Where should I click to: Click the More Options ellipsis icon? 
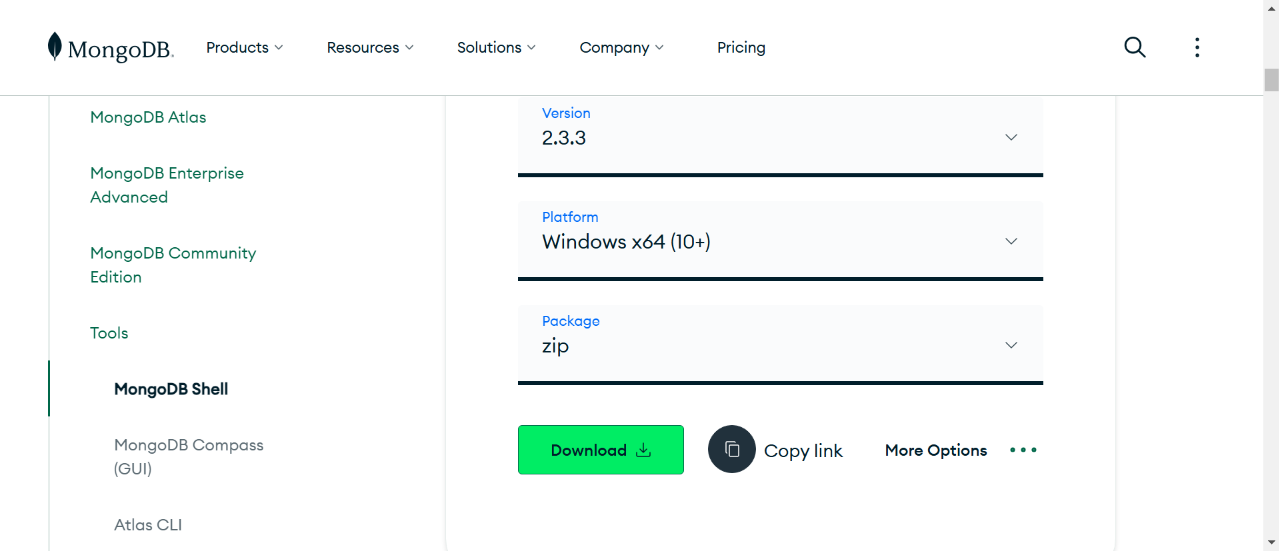click(x=1023, y=450)
